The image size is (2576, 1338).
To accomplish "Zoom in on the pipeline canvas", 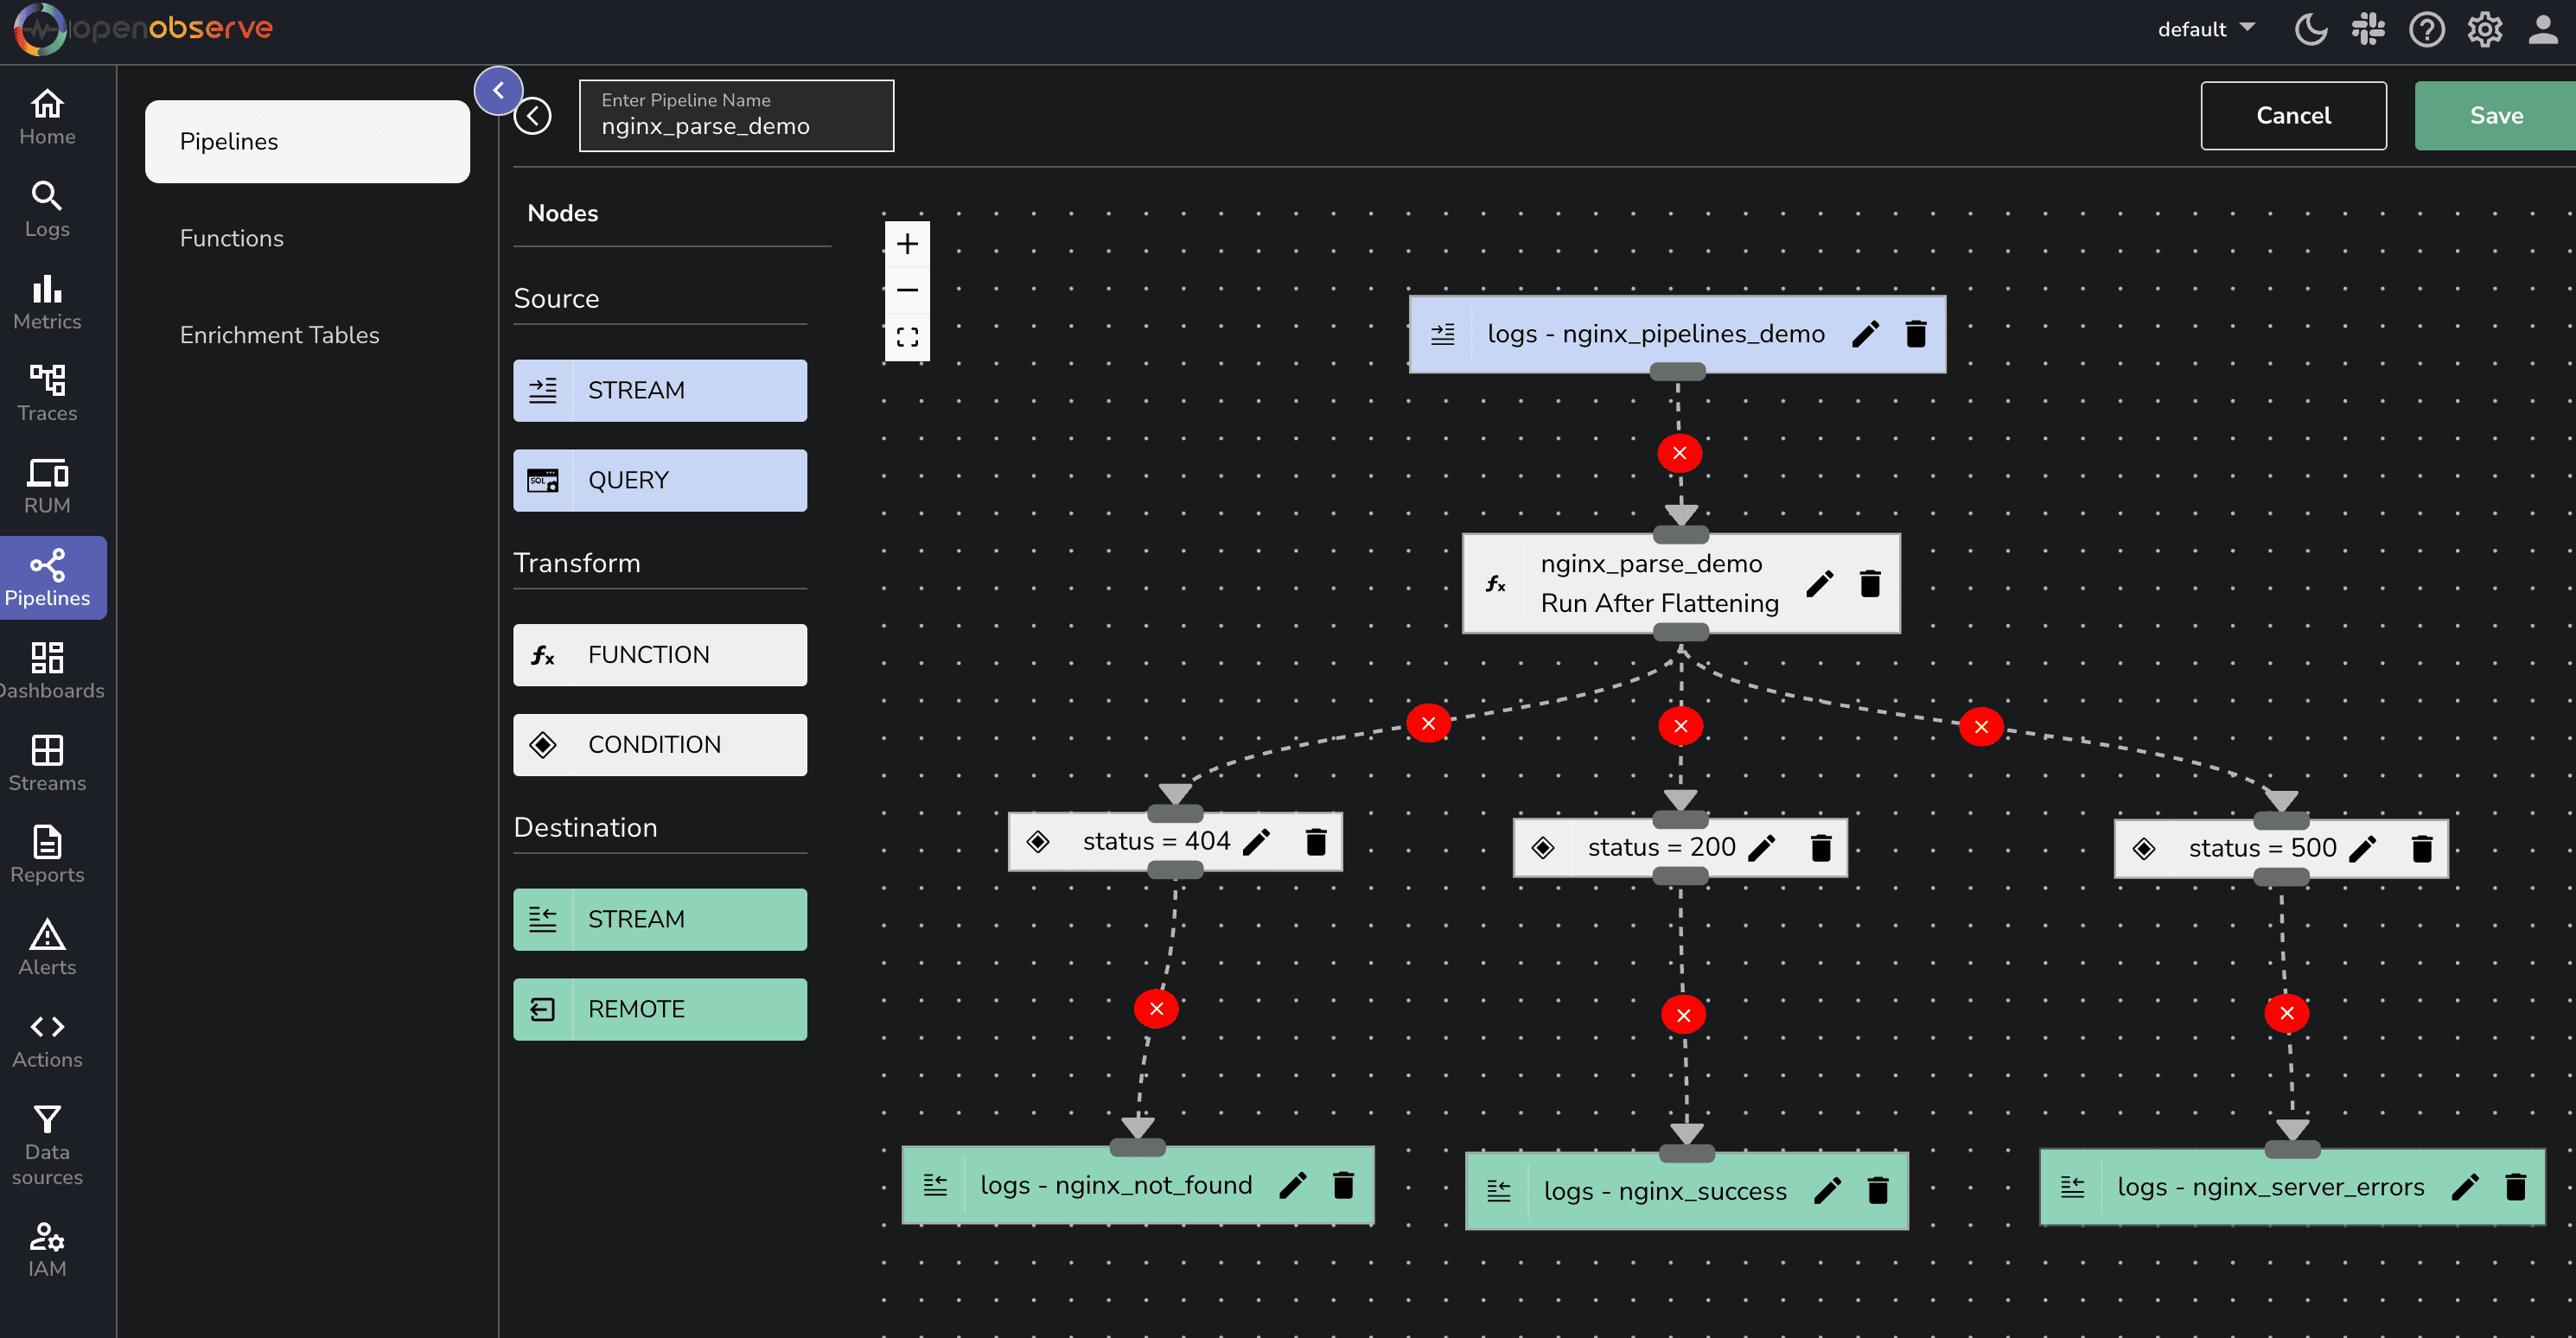I will click(907, 243).
